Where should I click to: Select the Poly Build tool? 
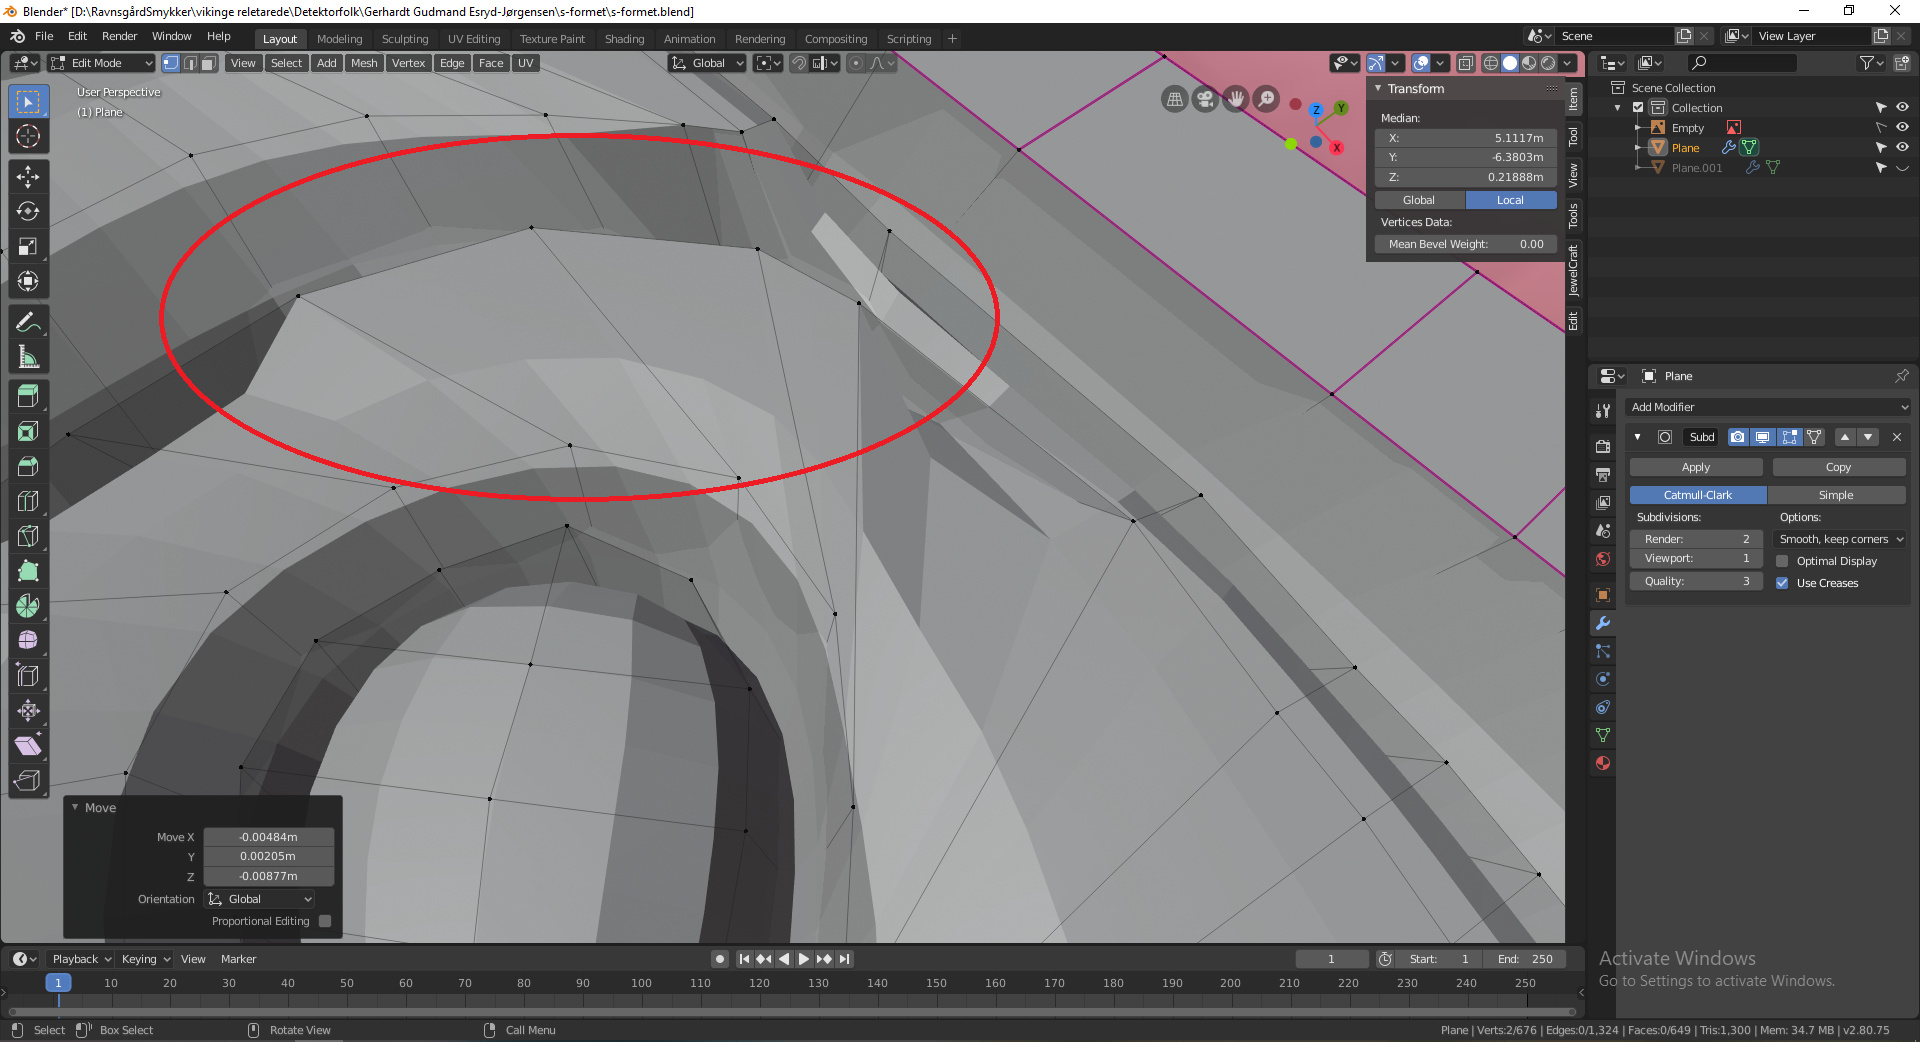click(x=28, y=572)
